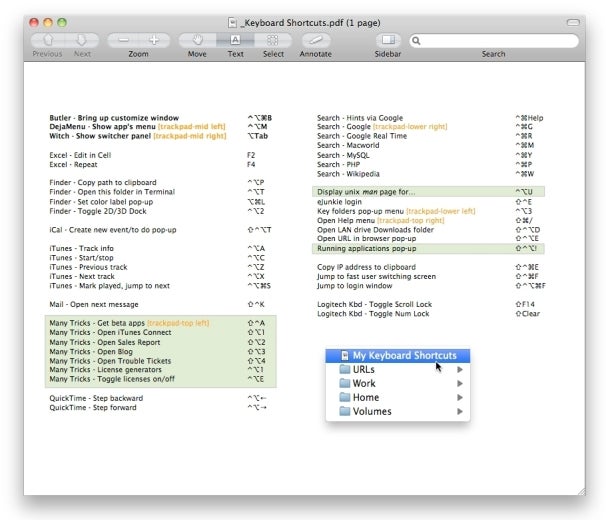This screenshot has width=606, height=520.
Task: Click the Volumes folder icon
Action: point(344,411)
